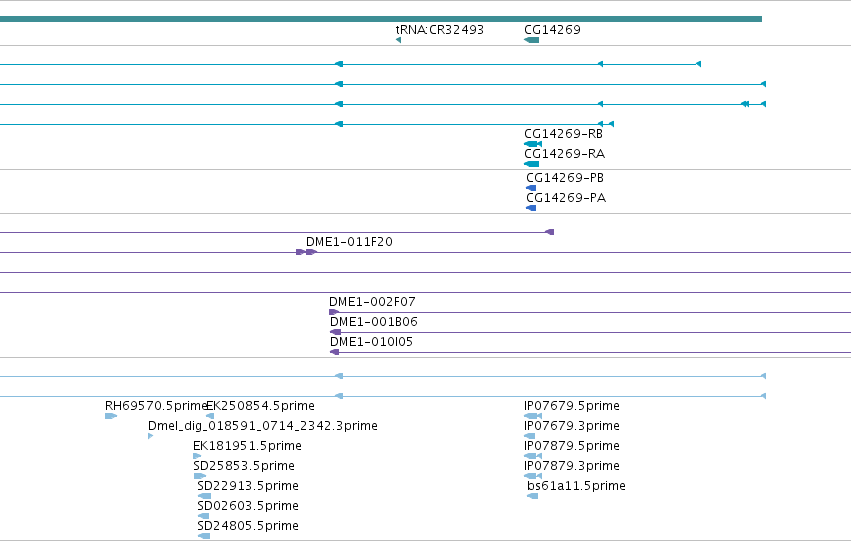Click the SD25853.5prime EST glyph
This screenshot has height=541, width=851.
(200, 476)
